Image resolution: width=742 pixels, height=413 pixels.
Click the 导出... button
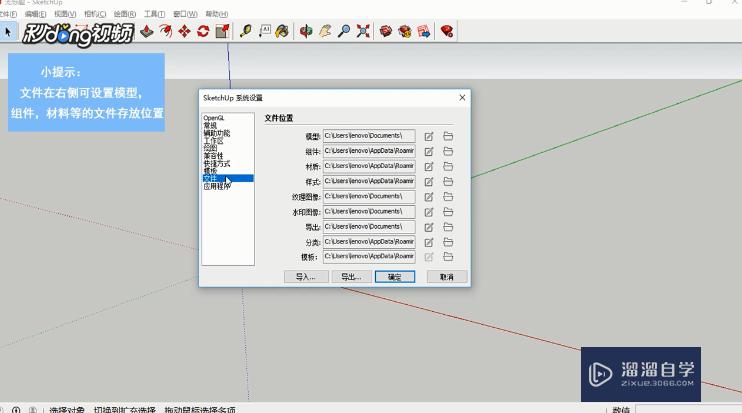coord(352,277)
